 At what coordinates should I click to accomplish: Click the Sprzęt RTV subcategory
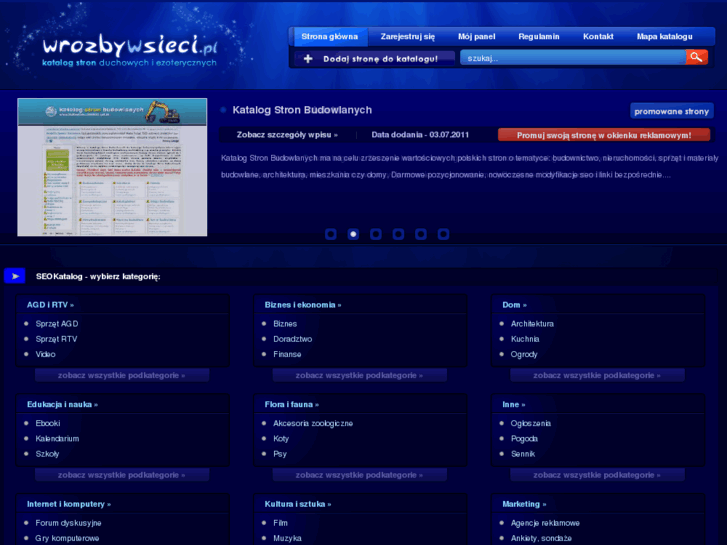[x=56, y=339]
